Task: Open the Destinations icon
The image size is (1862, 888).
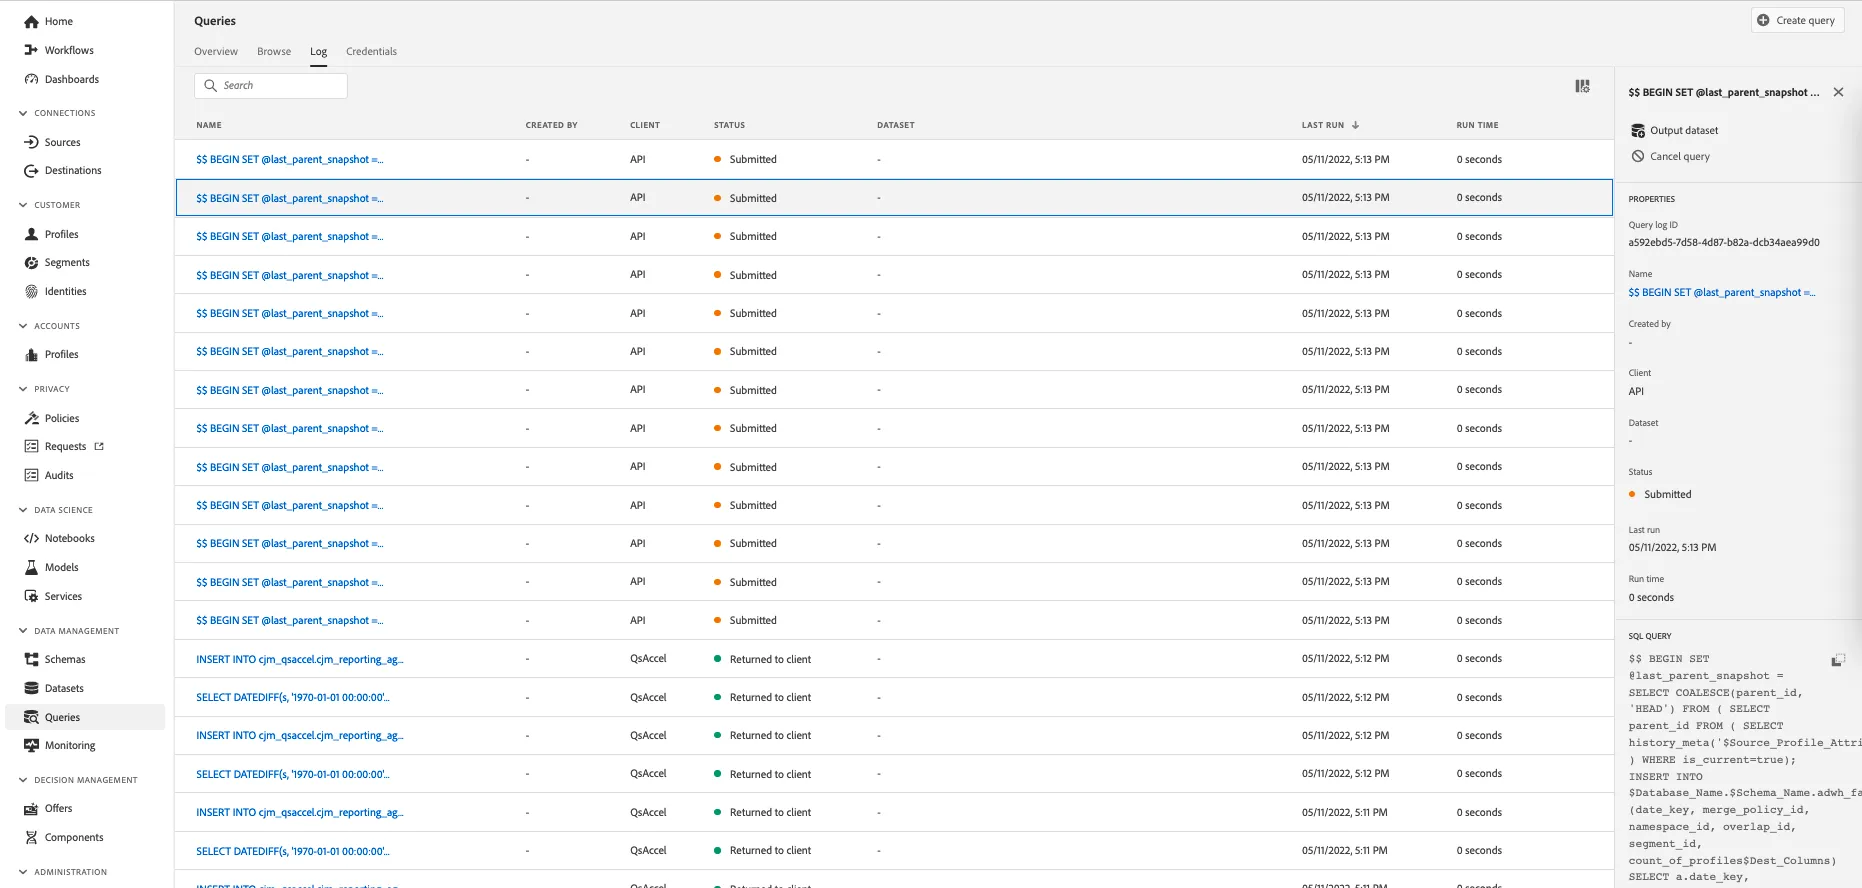Action: coord(31,171)
